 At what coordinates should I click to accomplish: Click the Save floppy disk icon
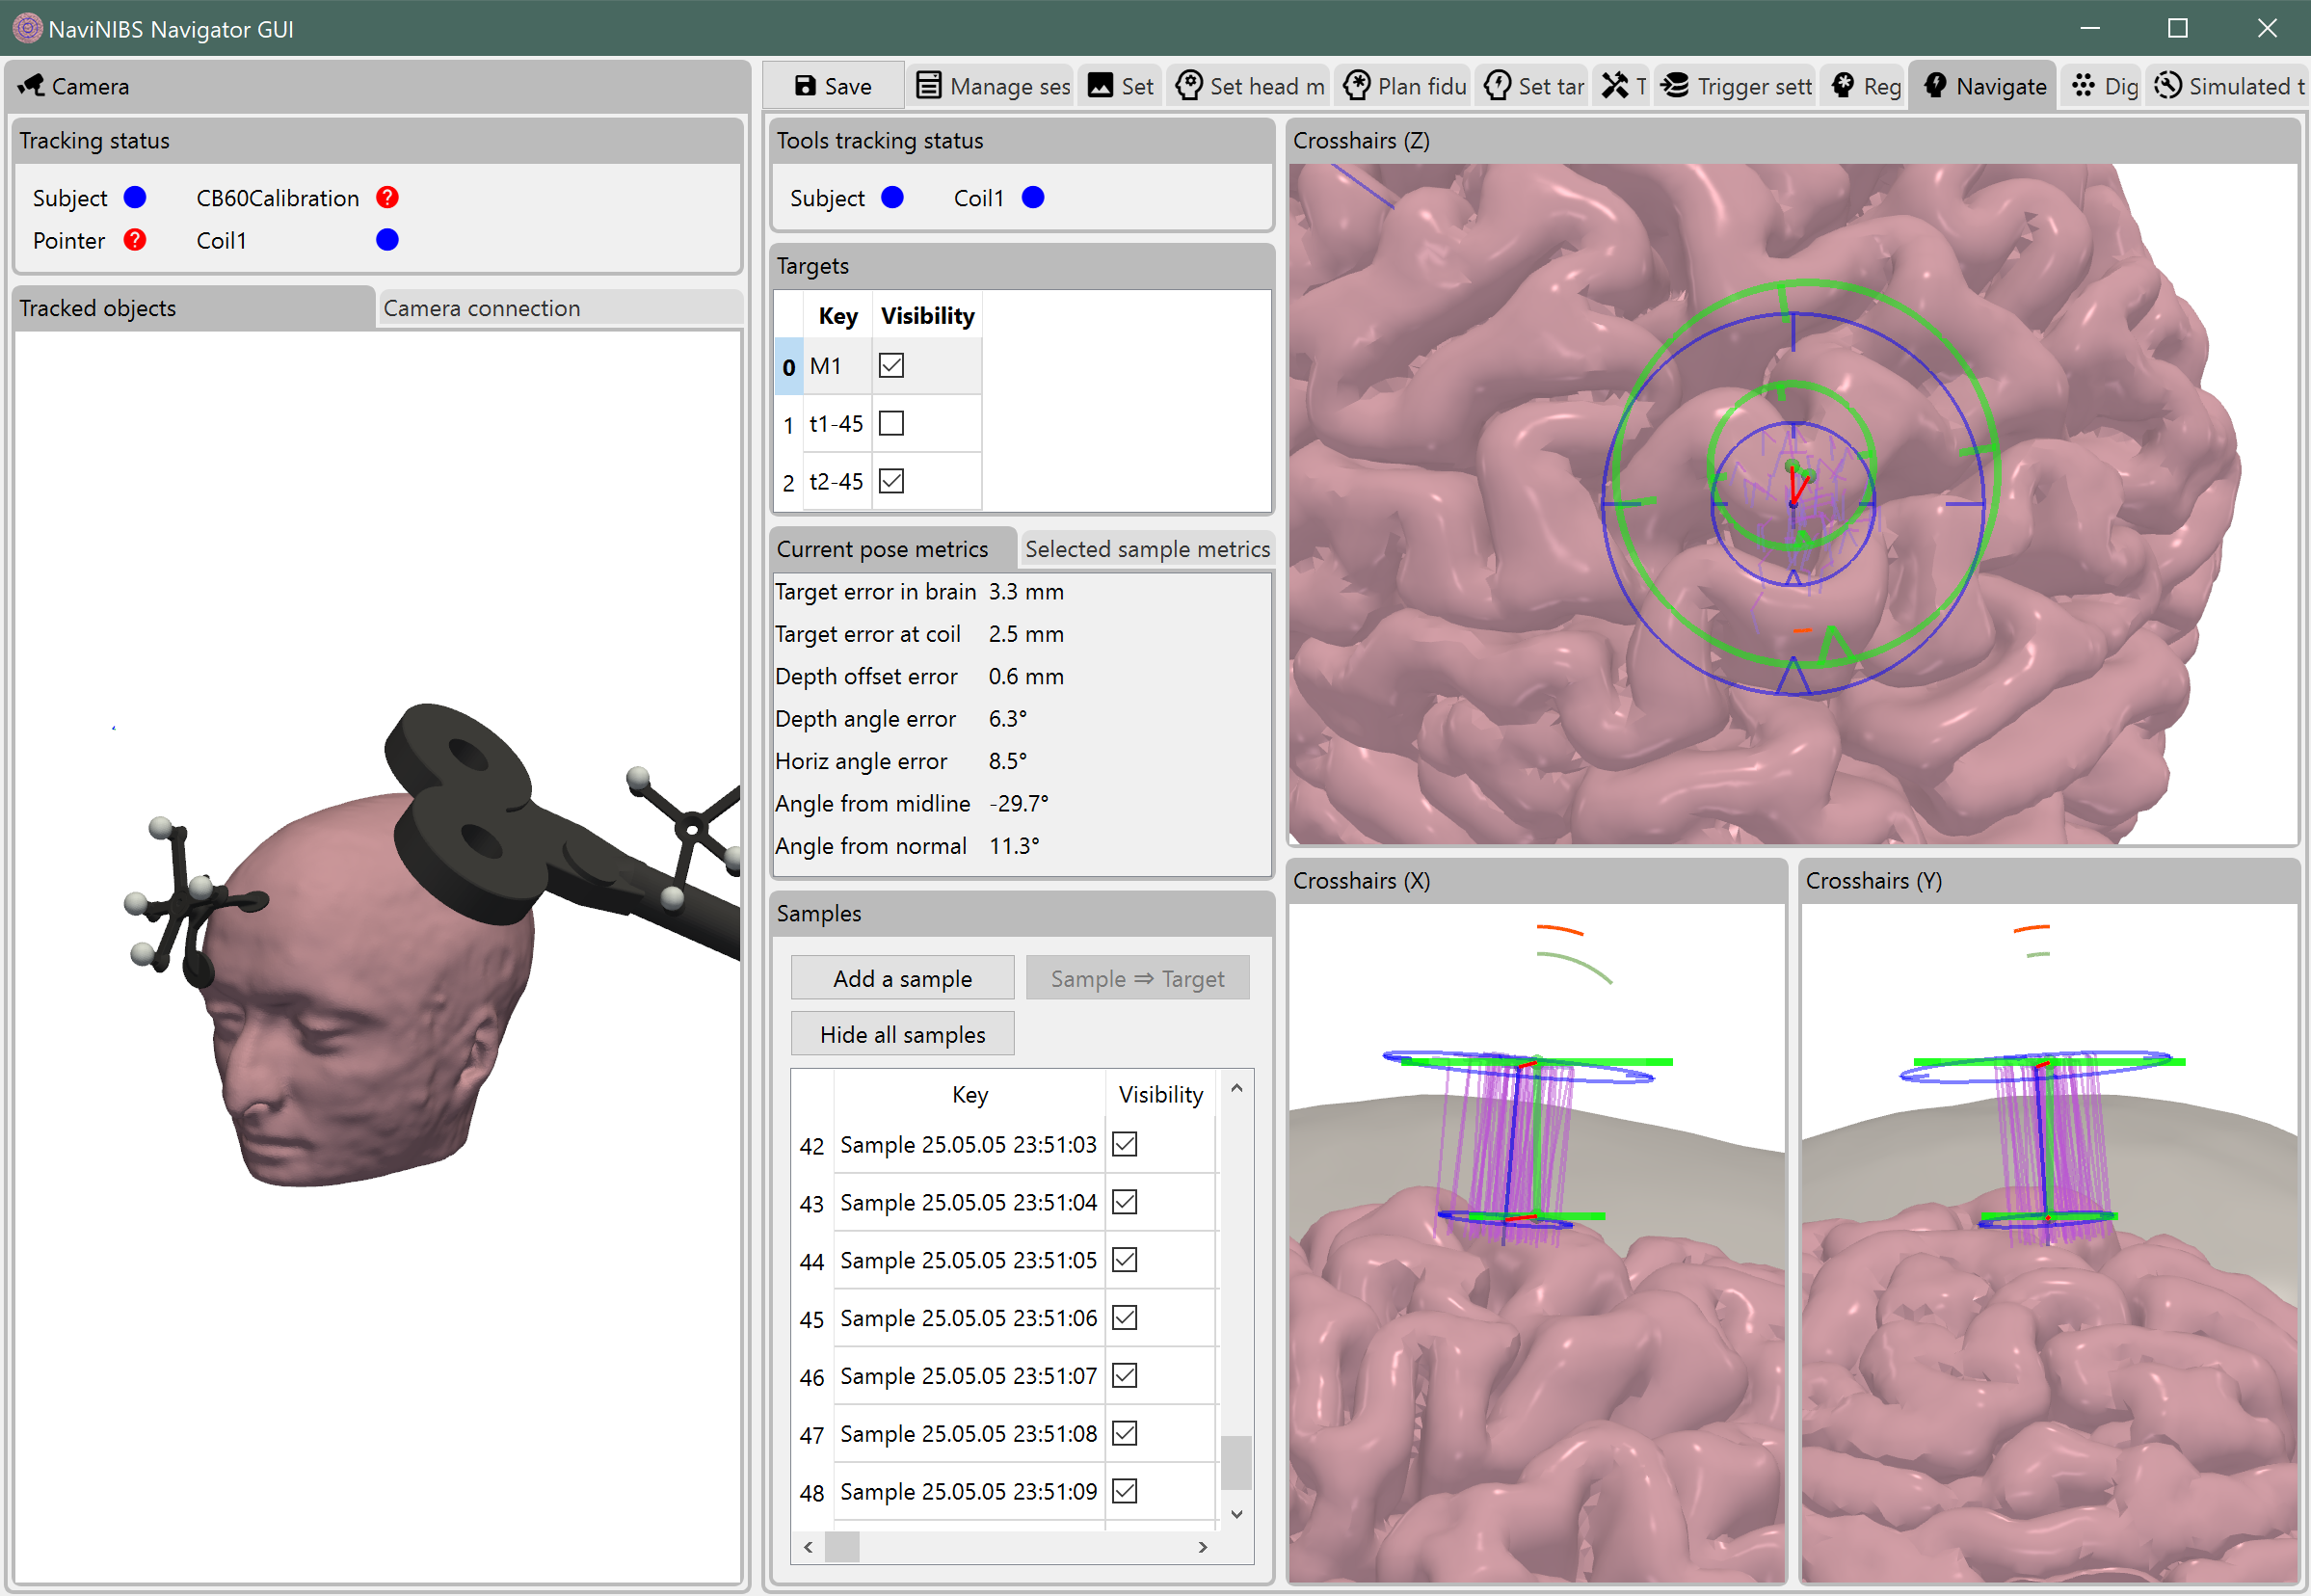click(x=805, y=86)
